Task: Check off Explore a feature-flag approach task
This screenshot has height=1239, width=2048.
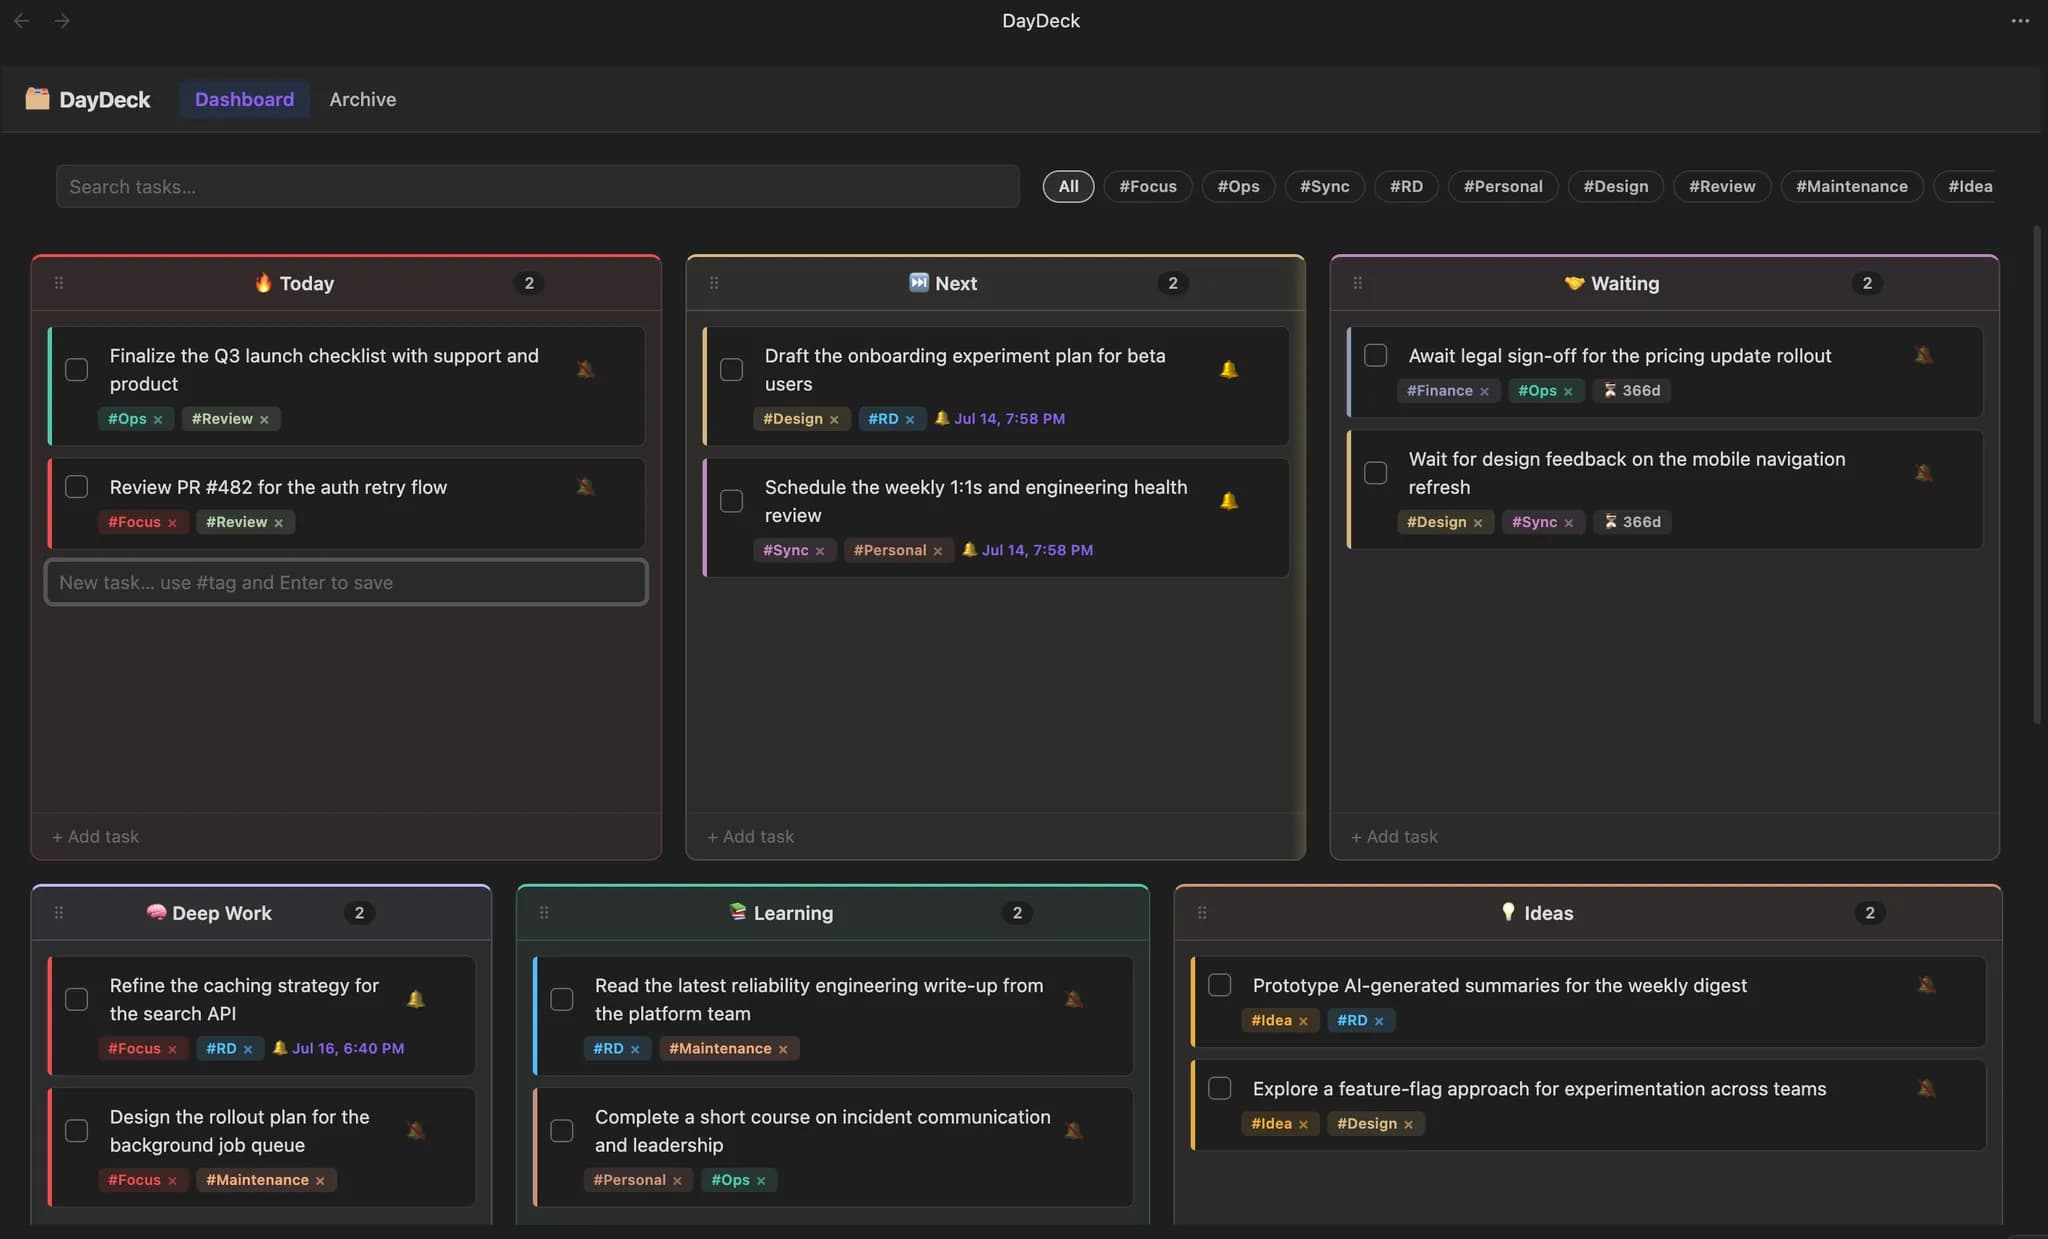Action: [1220, 1089]
